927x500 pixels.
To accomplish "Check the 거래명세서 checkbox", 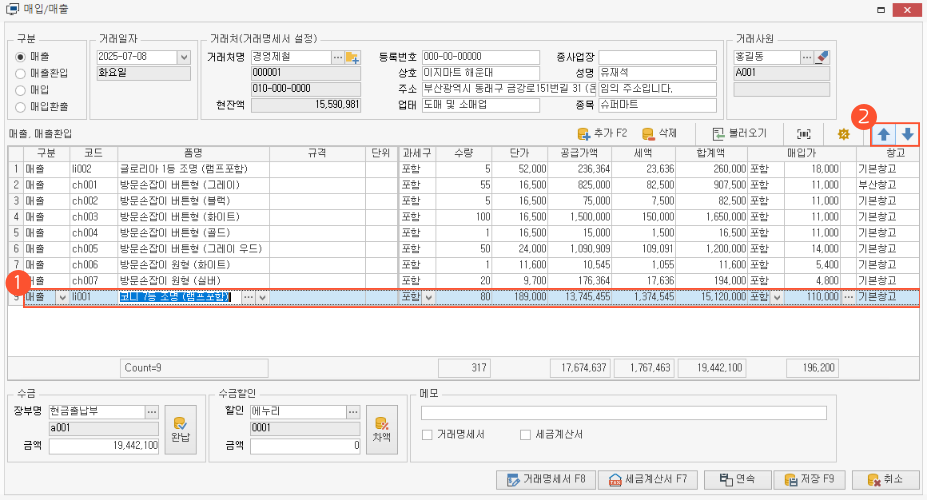I will pos(427,435).
